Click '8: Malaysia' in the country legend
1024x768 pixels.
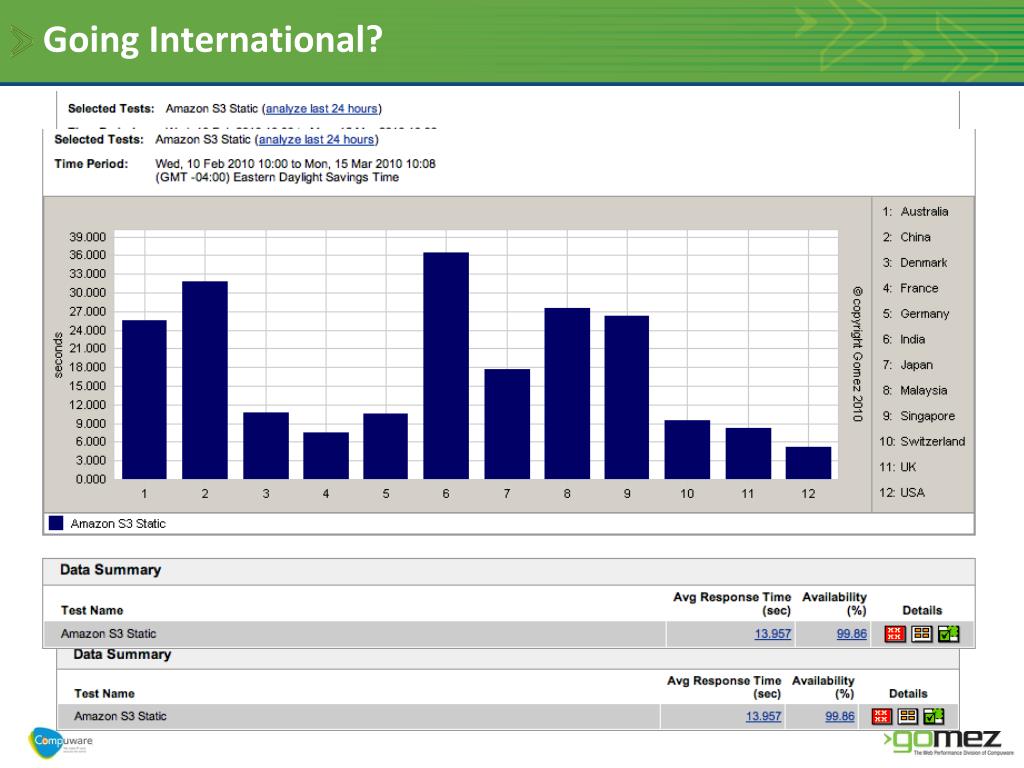tap(914, 390)
